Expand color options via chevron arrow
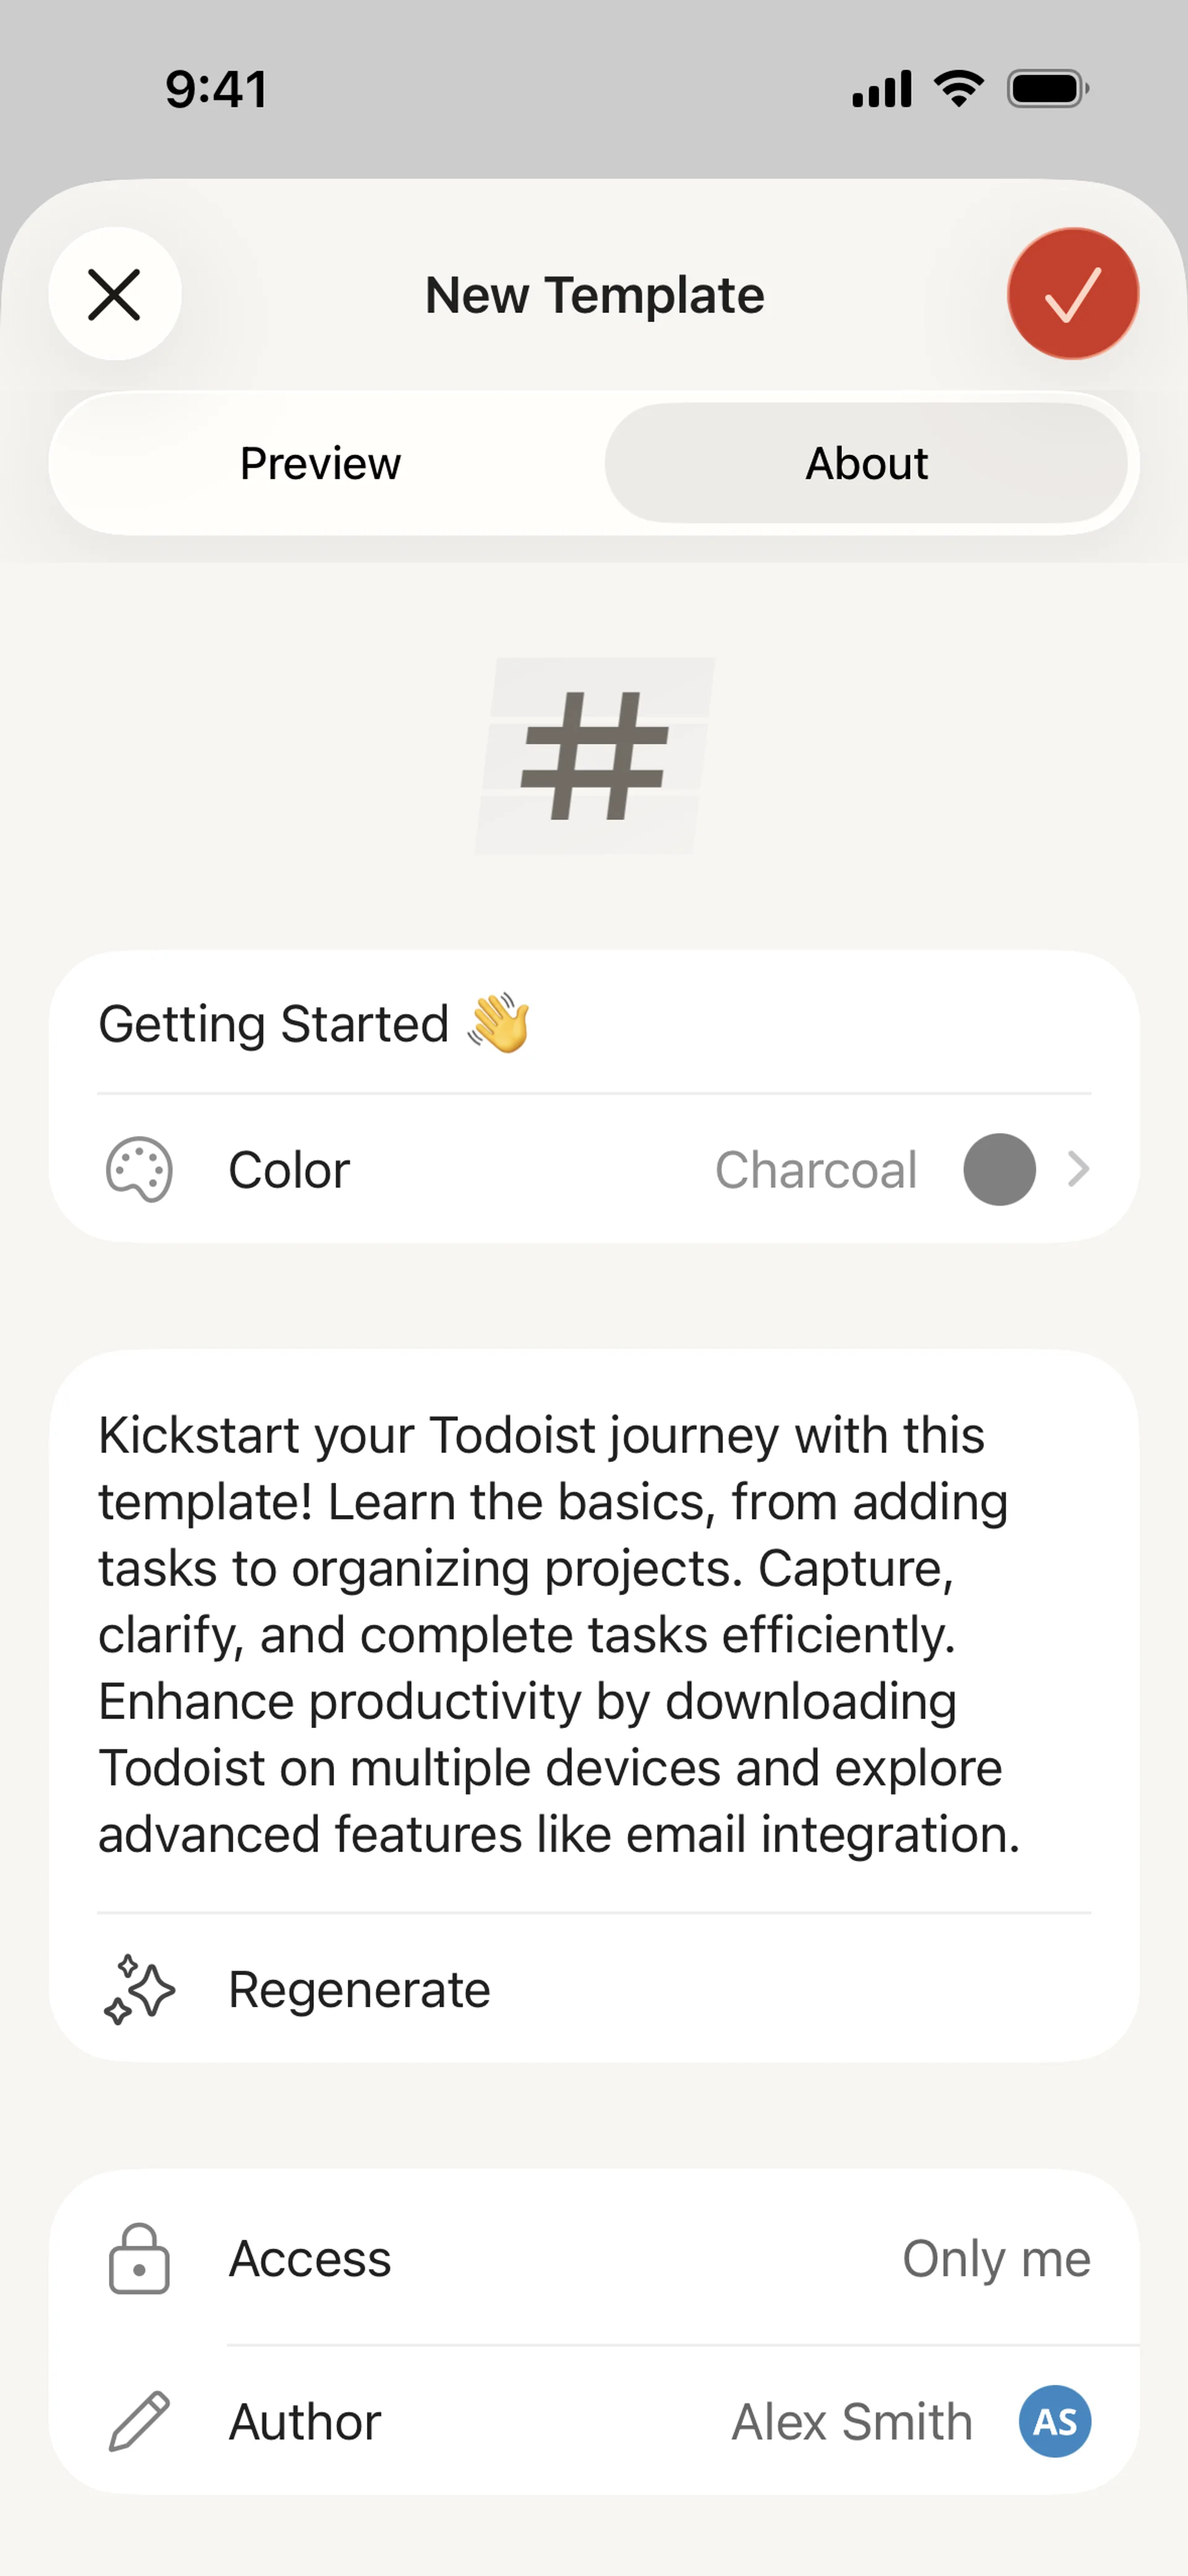Image resolution: width=1188 pixels, height=2576 pixels. [x=1077, y=1169]
